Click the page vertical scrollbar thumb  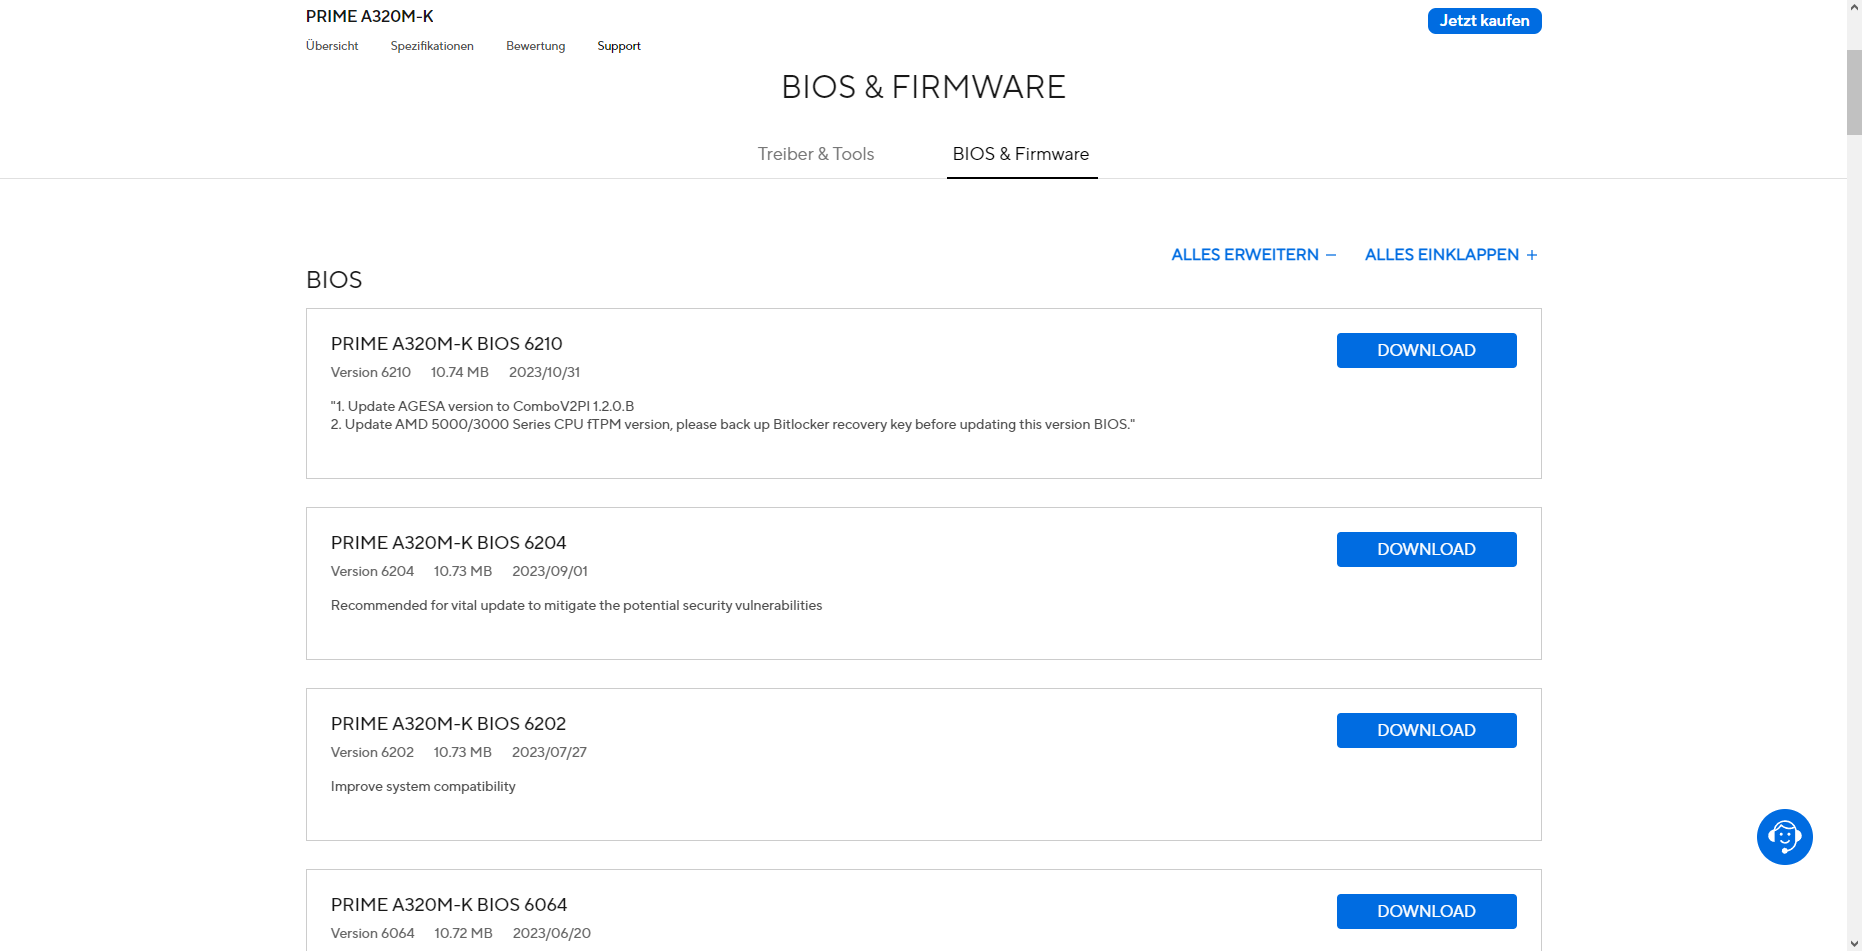point(1854,92)
